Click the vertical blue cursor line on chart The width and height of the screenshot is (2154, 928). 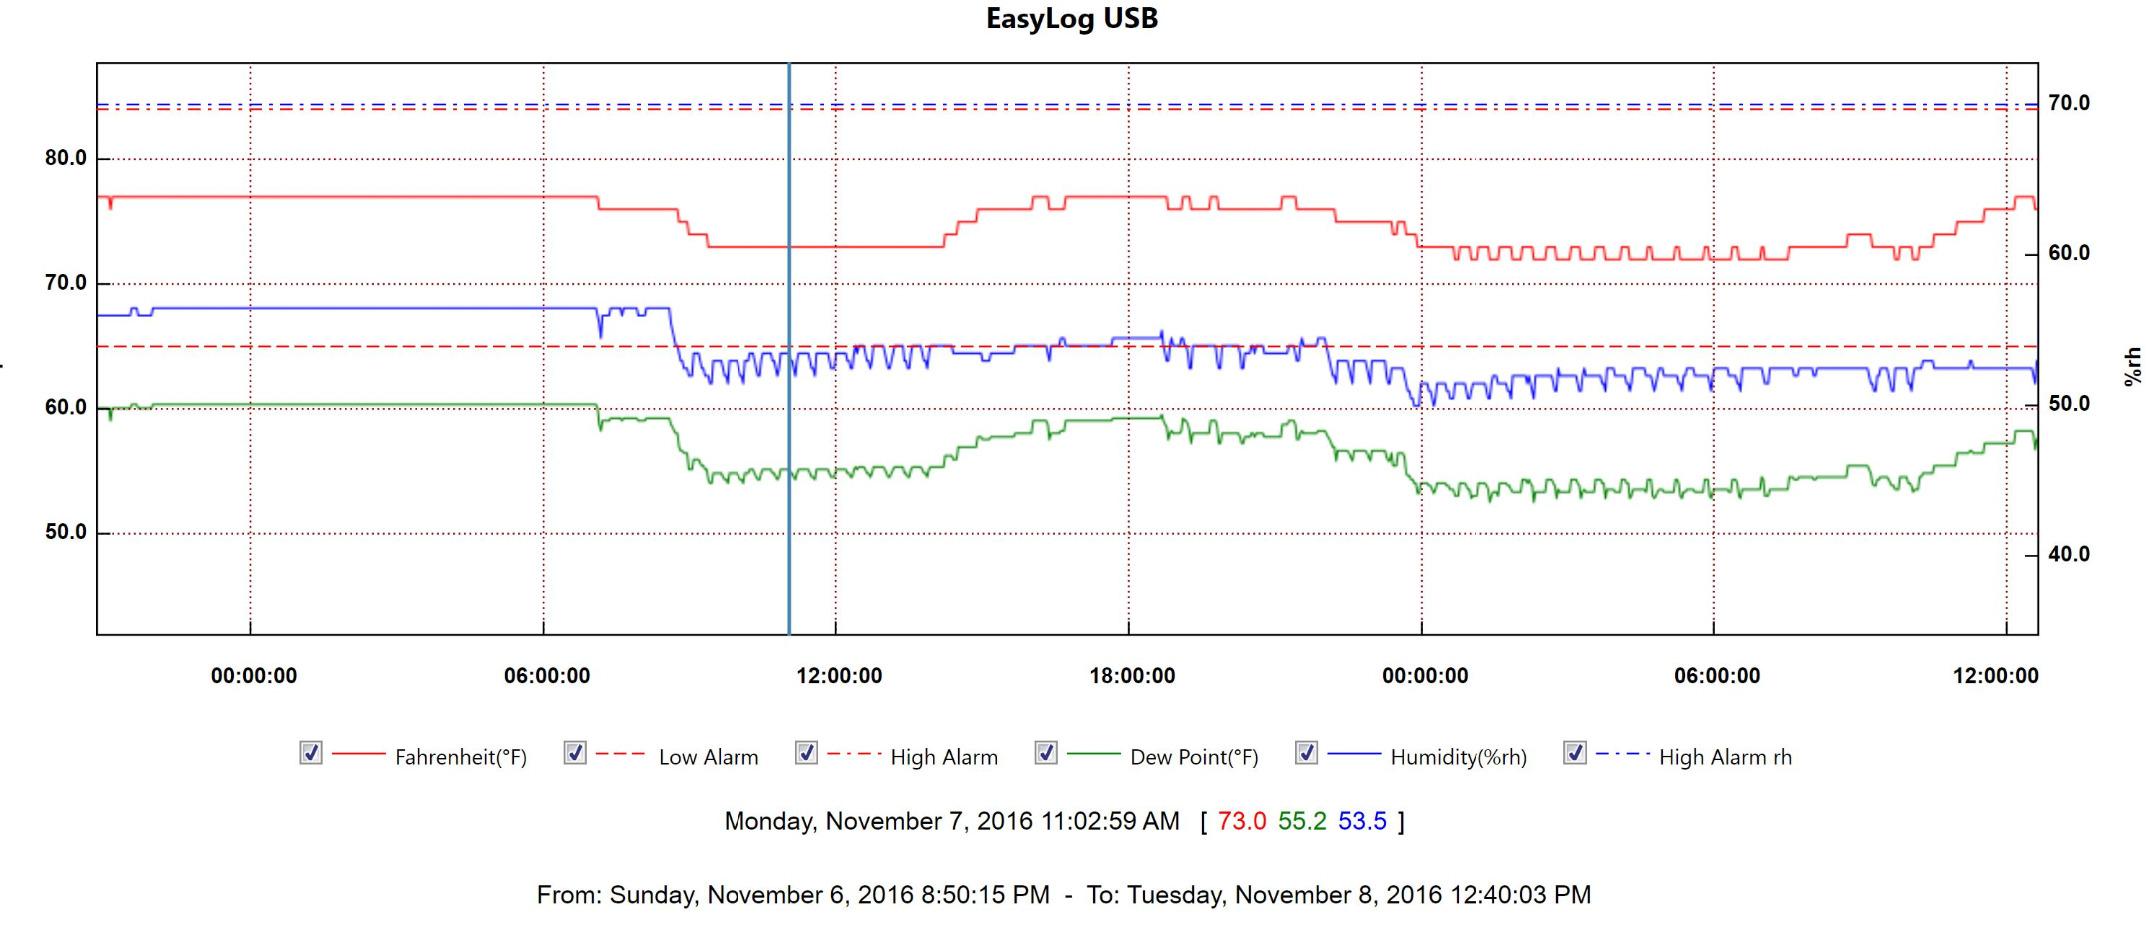tap(789, 348)
